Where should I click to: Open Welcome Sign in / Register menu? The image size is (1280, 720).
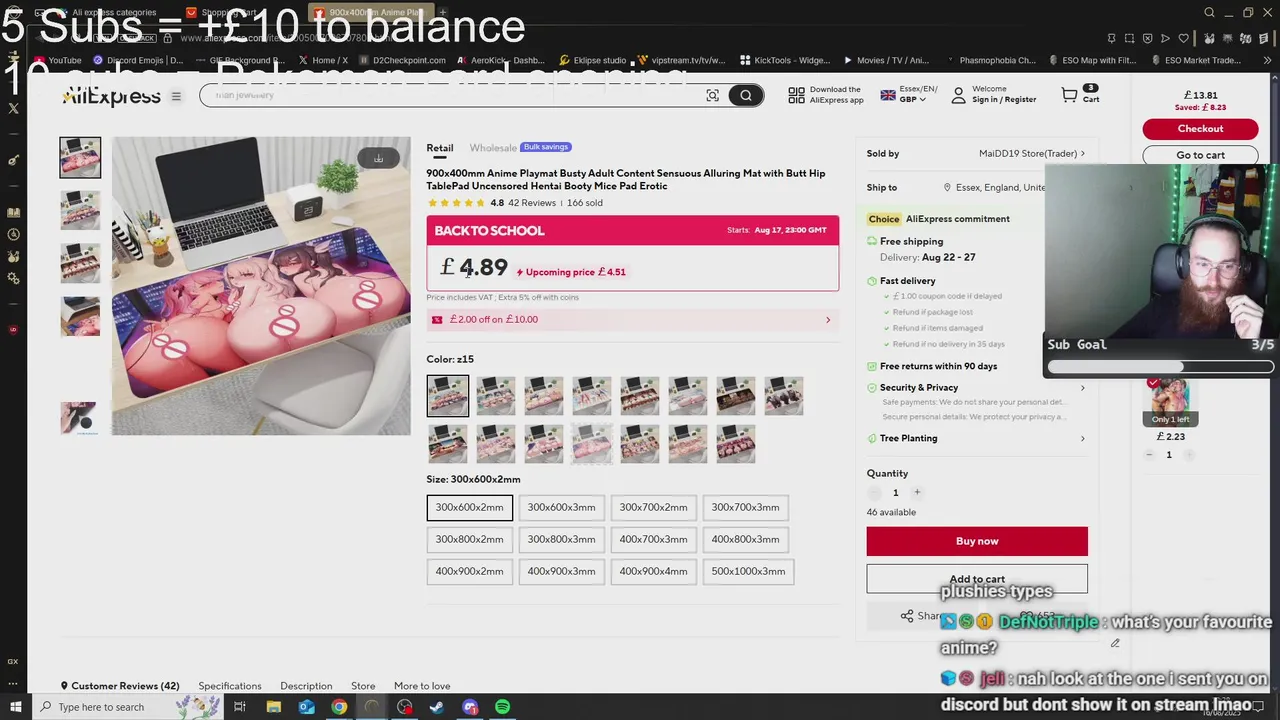(x=993, y=95)
